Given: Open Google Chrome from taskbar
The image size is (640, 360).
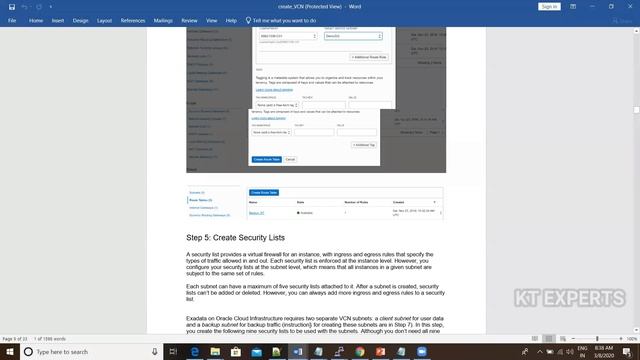Looking at the screenshot, I should pyautogui.click(x=360, y=351).
